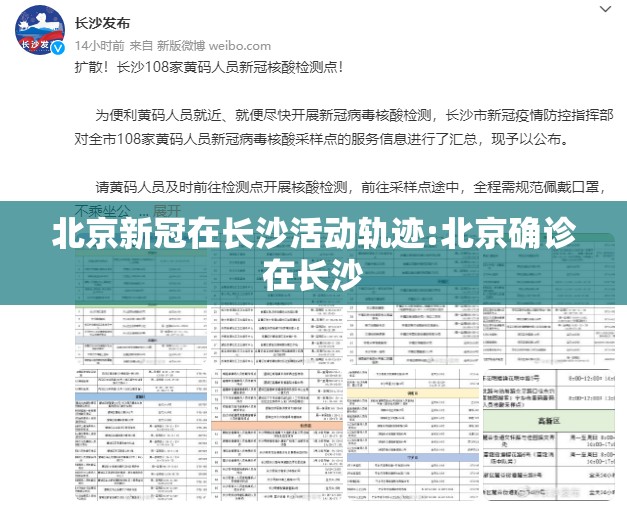Open the bottom-right table image with 高新区
627x506 pixels.
point(550,440)
